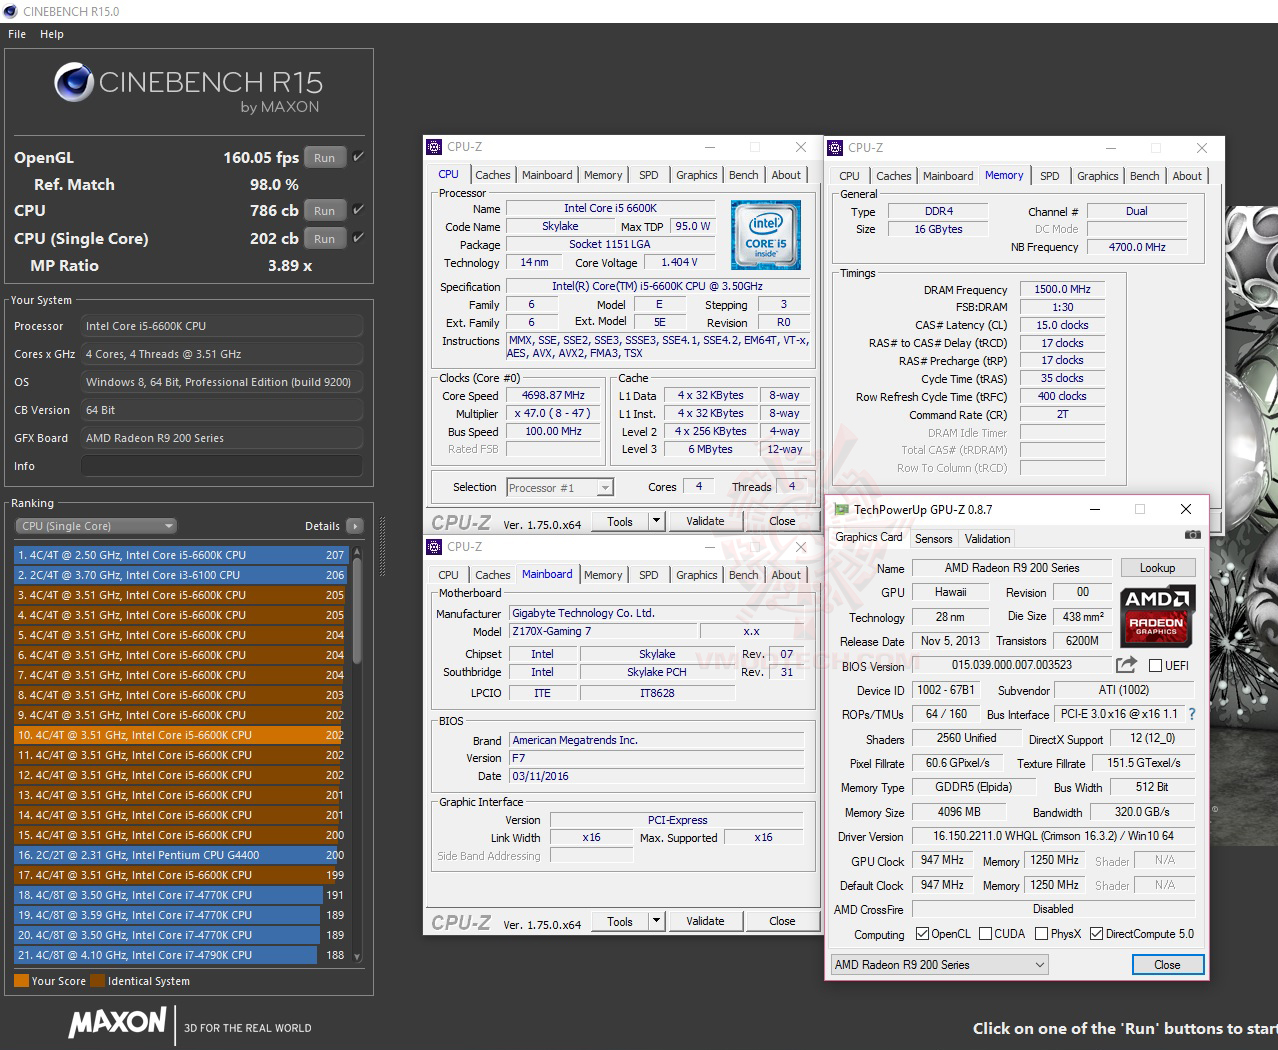Run the CPU benchmark

click(324, 210)
